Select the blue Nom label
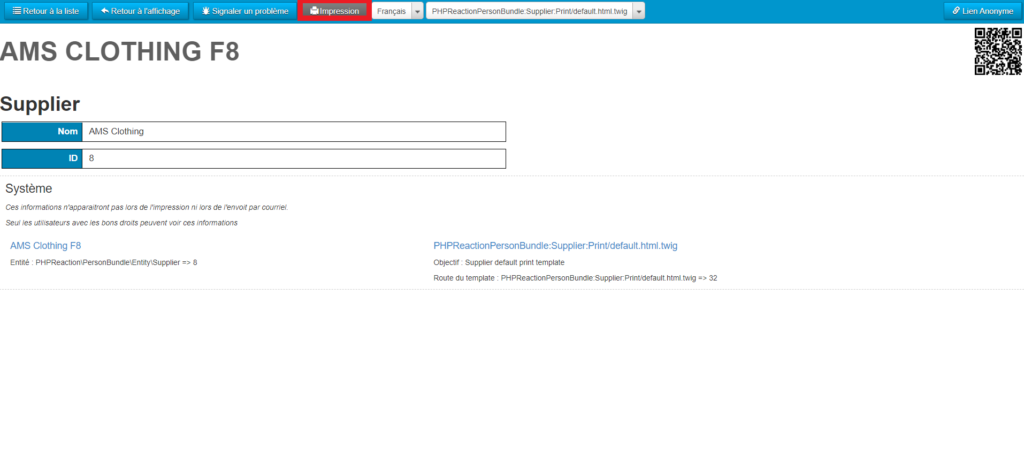Viewport: 1024px width, 462px height. pyautogui.click(x=42, y=131)
